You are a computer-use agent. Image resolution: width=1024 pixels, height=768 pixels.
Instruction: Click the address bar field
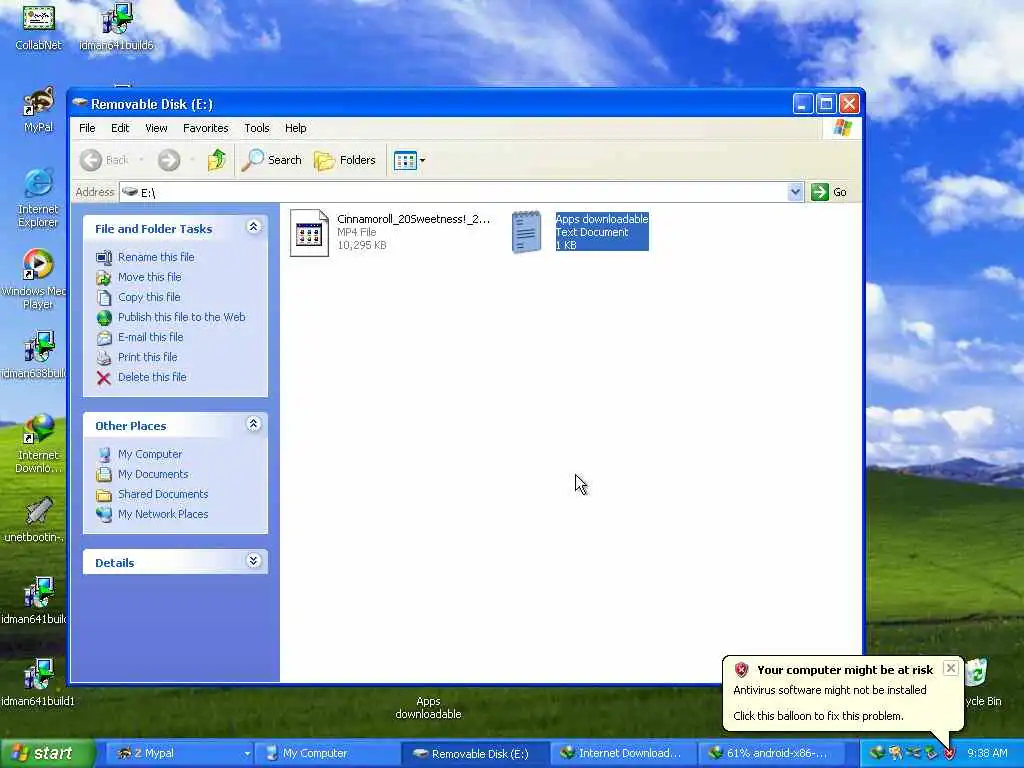coord(454,192)
